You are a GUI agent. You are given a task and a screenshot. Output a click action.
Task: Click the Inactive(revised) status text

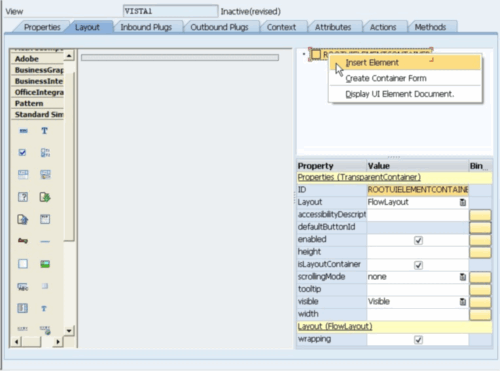pyautogui.click(x=251, y=12)
